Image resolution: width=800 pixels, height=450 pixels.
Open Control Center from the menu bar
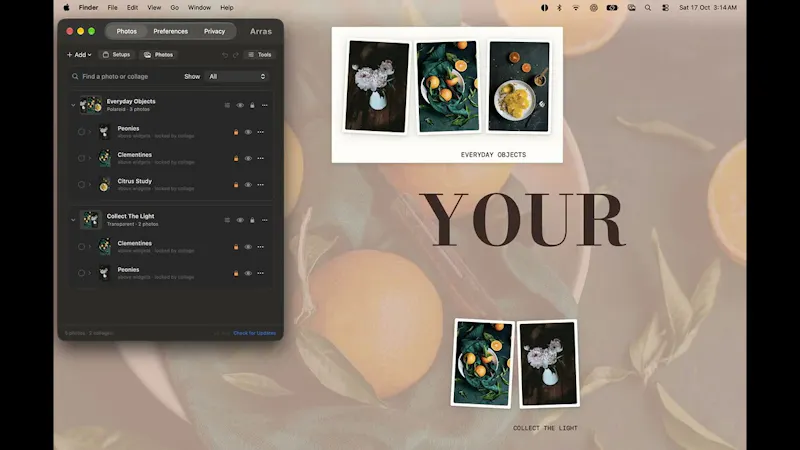(x=665, y=8)
